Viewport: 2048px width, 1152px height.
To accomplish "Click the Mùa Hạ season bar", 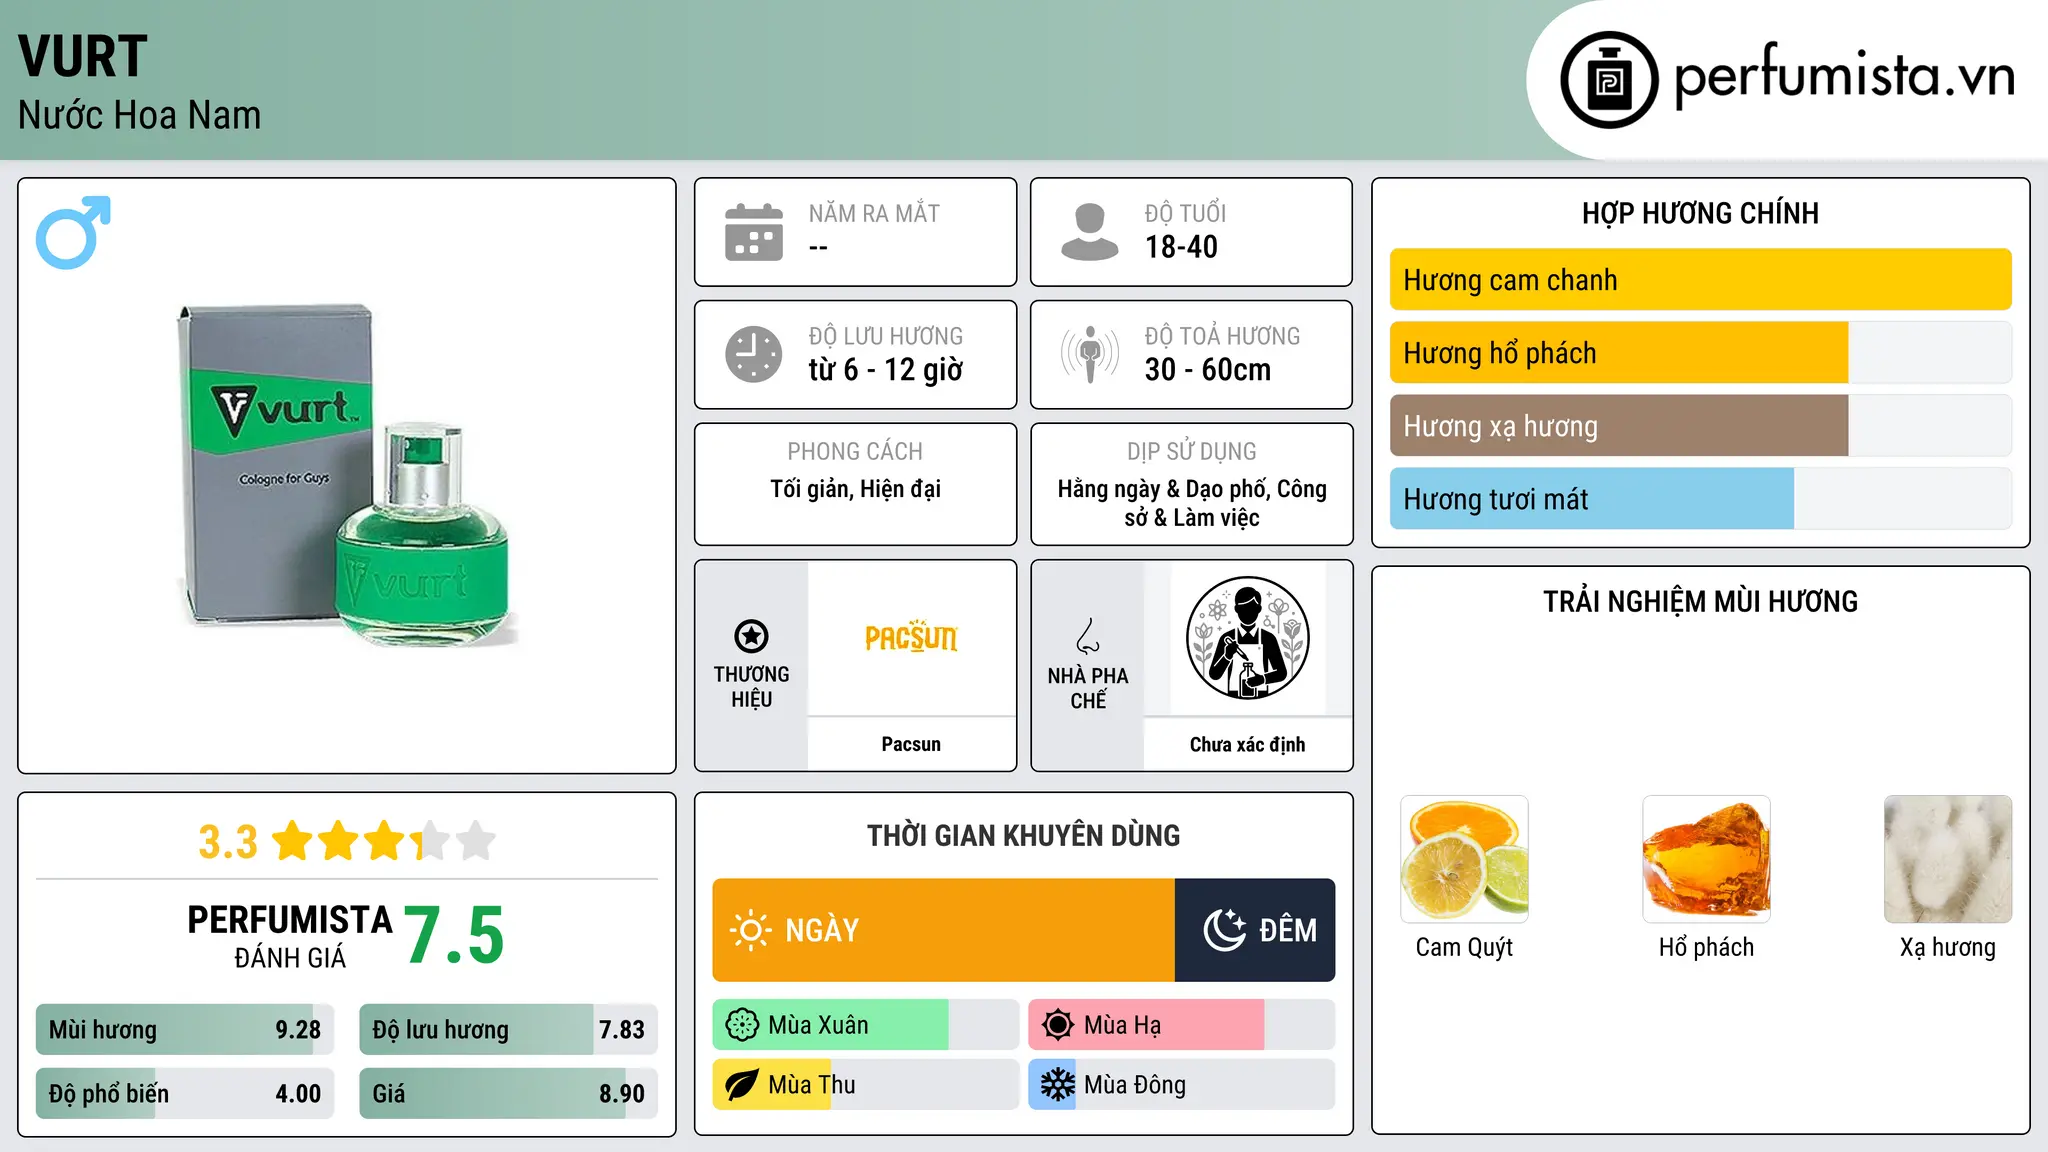I will click(1181, 1025).
